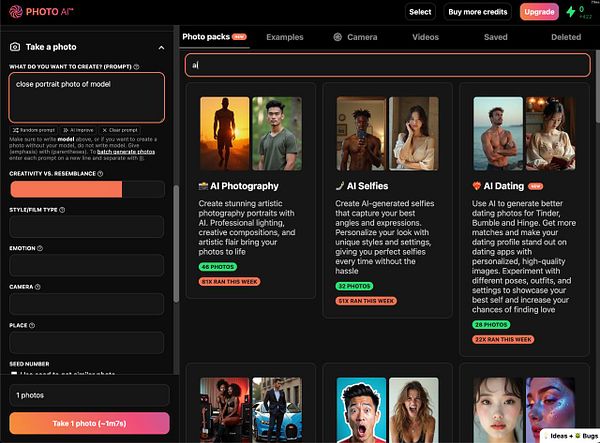The width and height of the screenshot is (600, 443).
Task: Click the sidebar vertical scrollbar
Action: pyautogui.click(x=176, y=244)
